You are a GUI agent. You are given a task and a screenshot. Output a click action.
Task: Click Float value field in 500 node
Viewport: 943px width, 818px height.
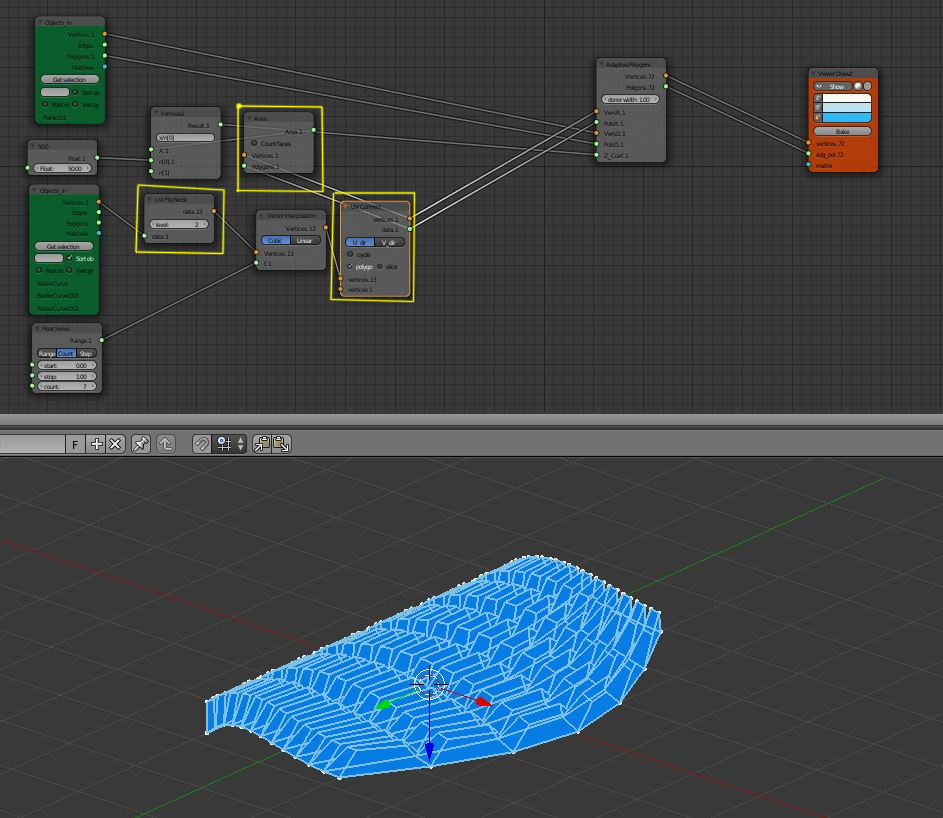(63, 168)
